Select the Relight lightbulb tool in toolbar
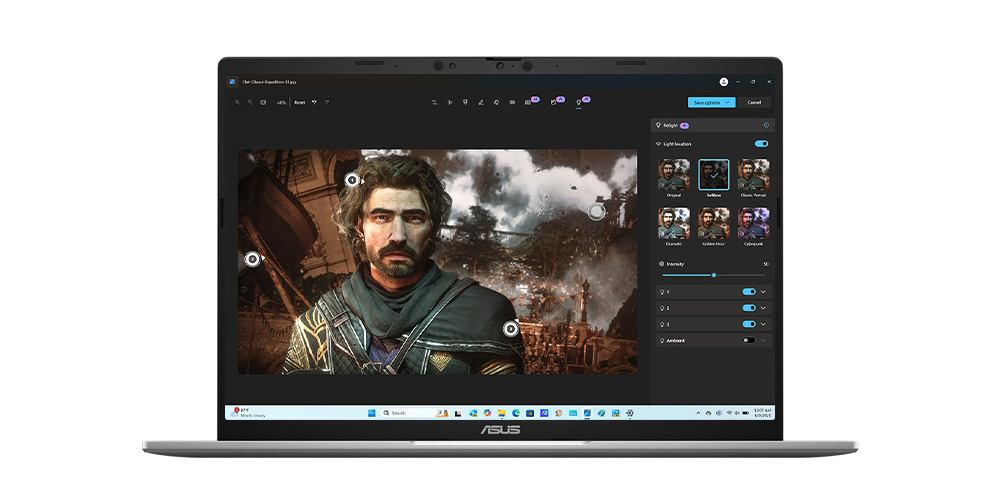Viewport: 1000px width, 500px height. [578, 102]
